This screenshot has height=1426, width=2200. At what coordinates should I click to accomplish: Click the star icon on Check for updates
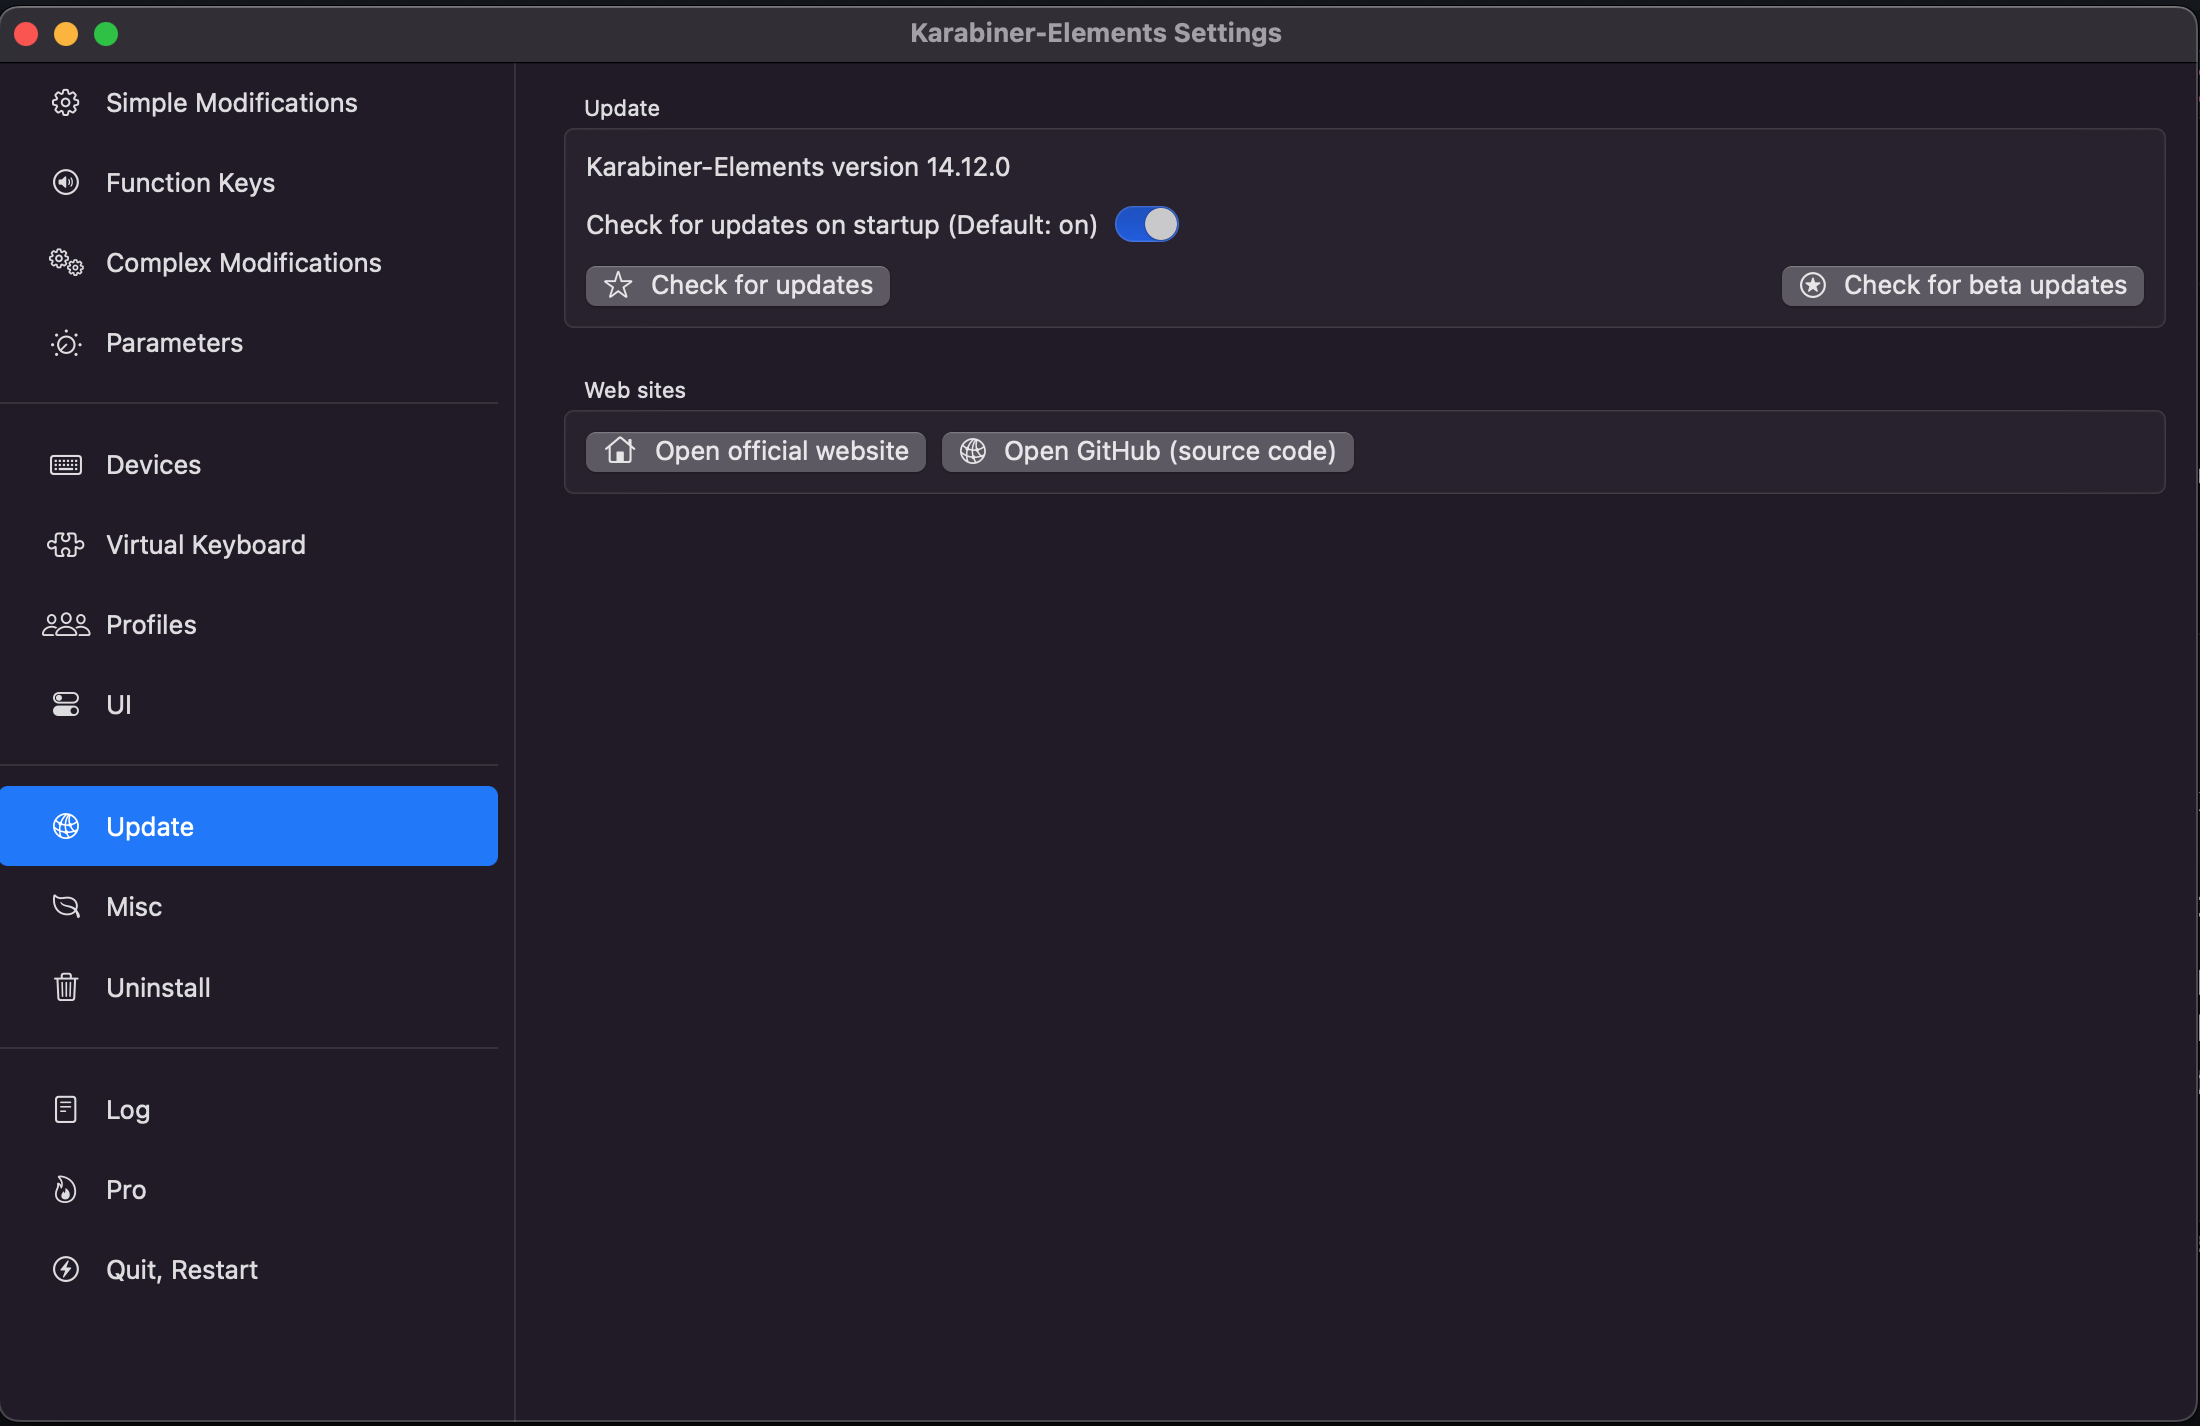pos(619,286)
